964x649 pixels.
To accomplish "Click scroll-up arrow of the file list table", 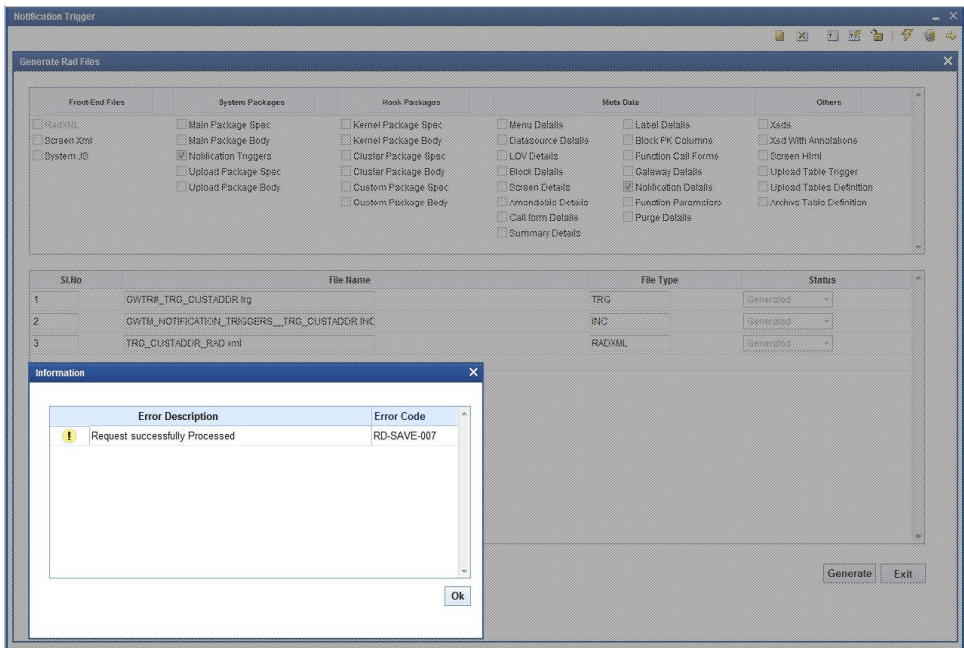I will tap(918, 278).
